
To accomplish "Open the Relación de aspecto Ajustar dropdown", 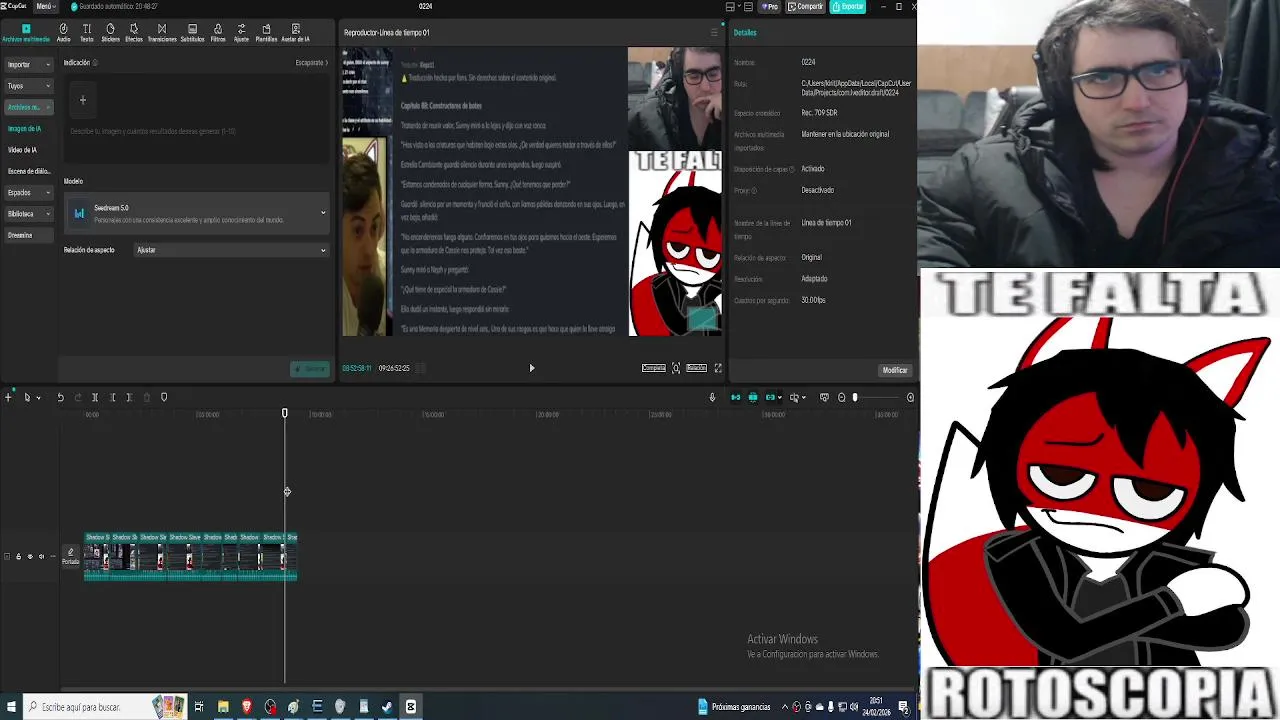I will point(231,250).
